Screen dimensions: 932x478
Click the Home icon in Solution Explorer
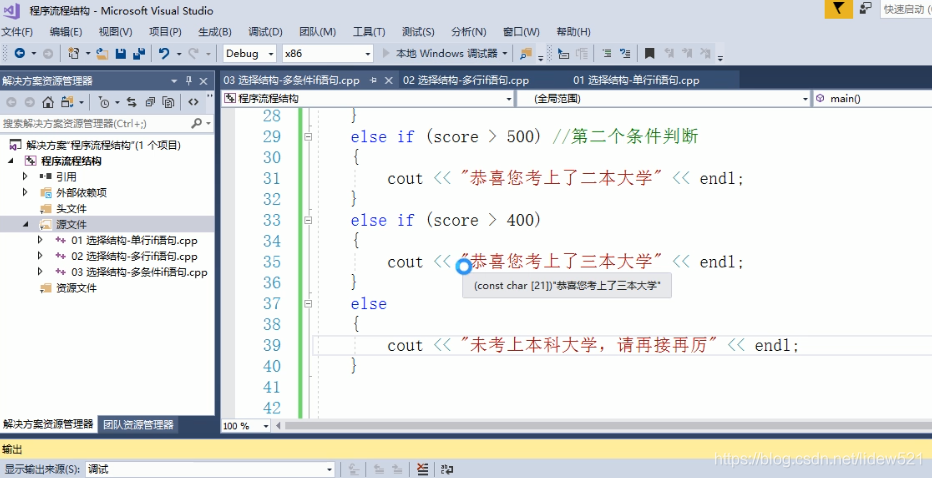(x=48, y=102)
